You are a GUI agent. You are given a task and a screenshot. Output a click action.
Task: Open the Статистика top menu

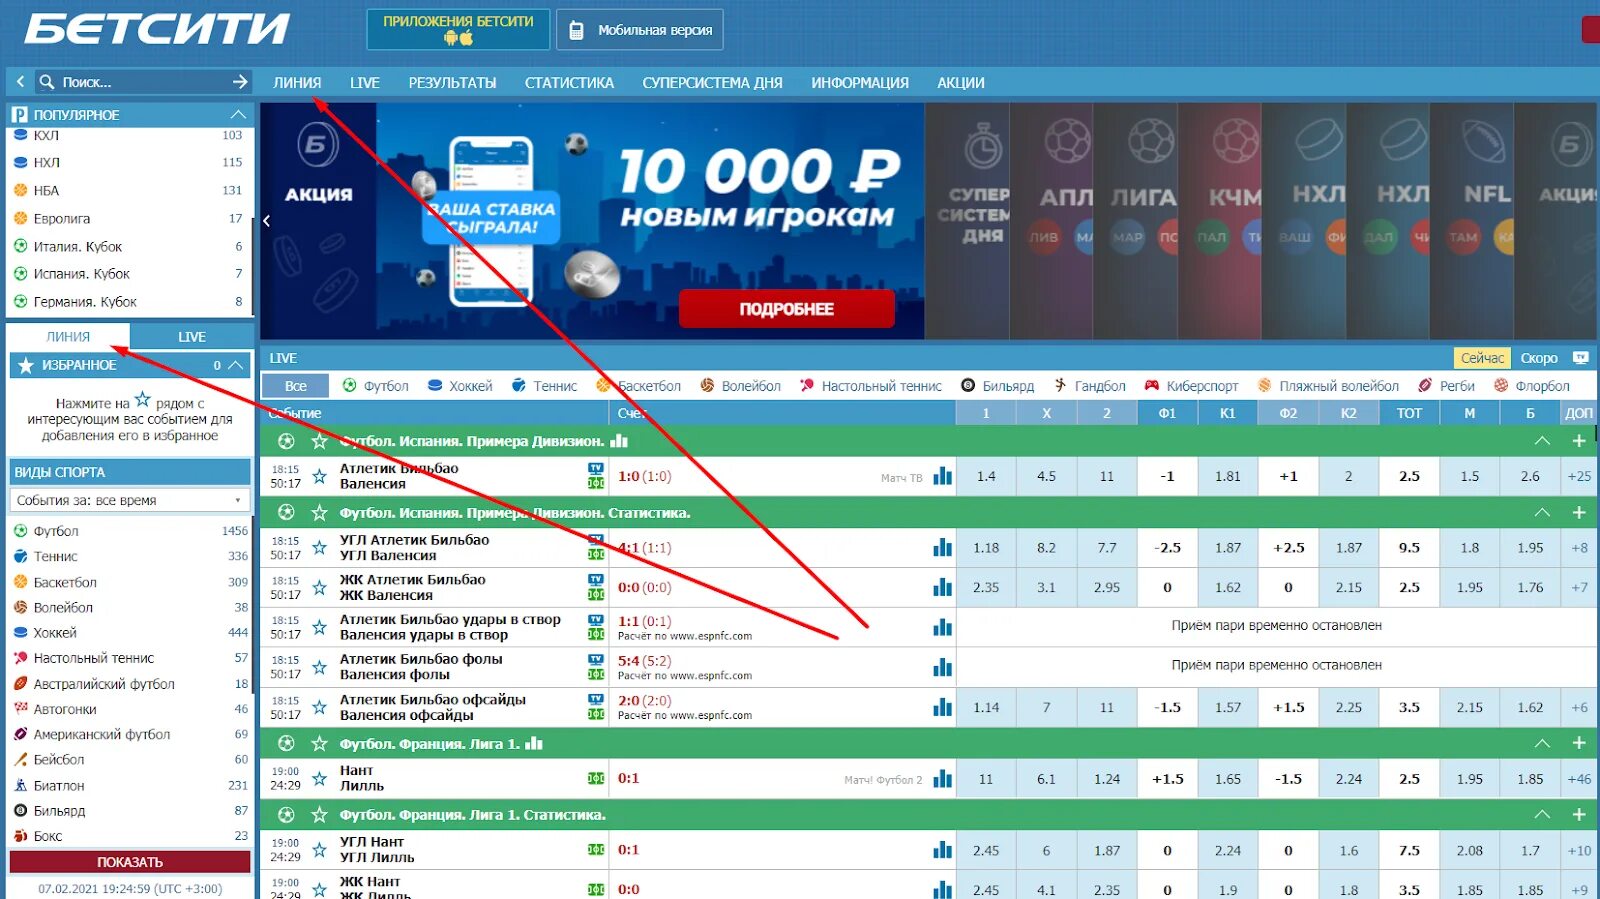569,83
